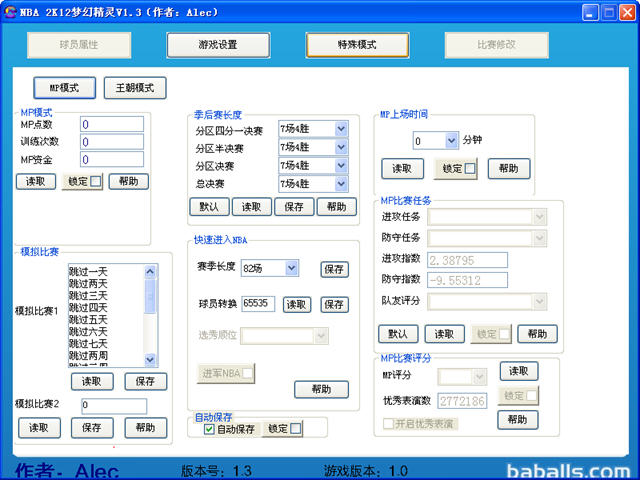Click 帮助 in 模拟比赛 group
The height and width of the screenshot is (480, 640).
point(146,428)
